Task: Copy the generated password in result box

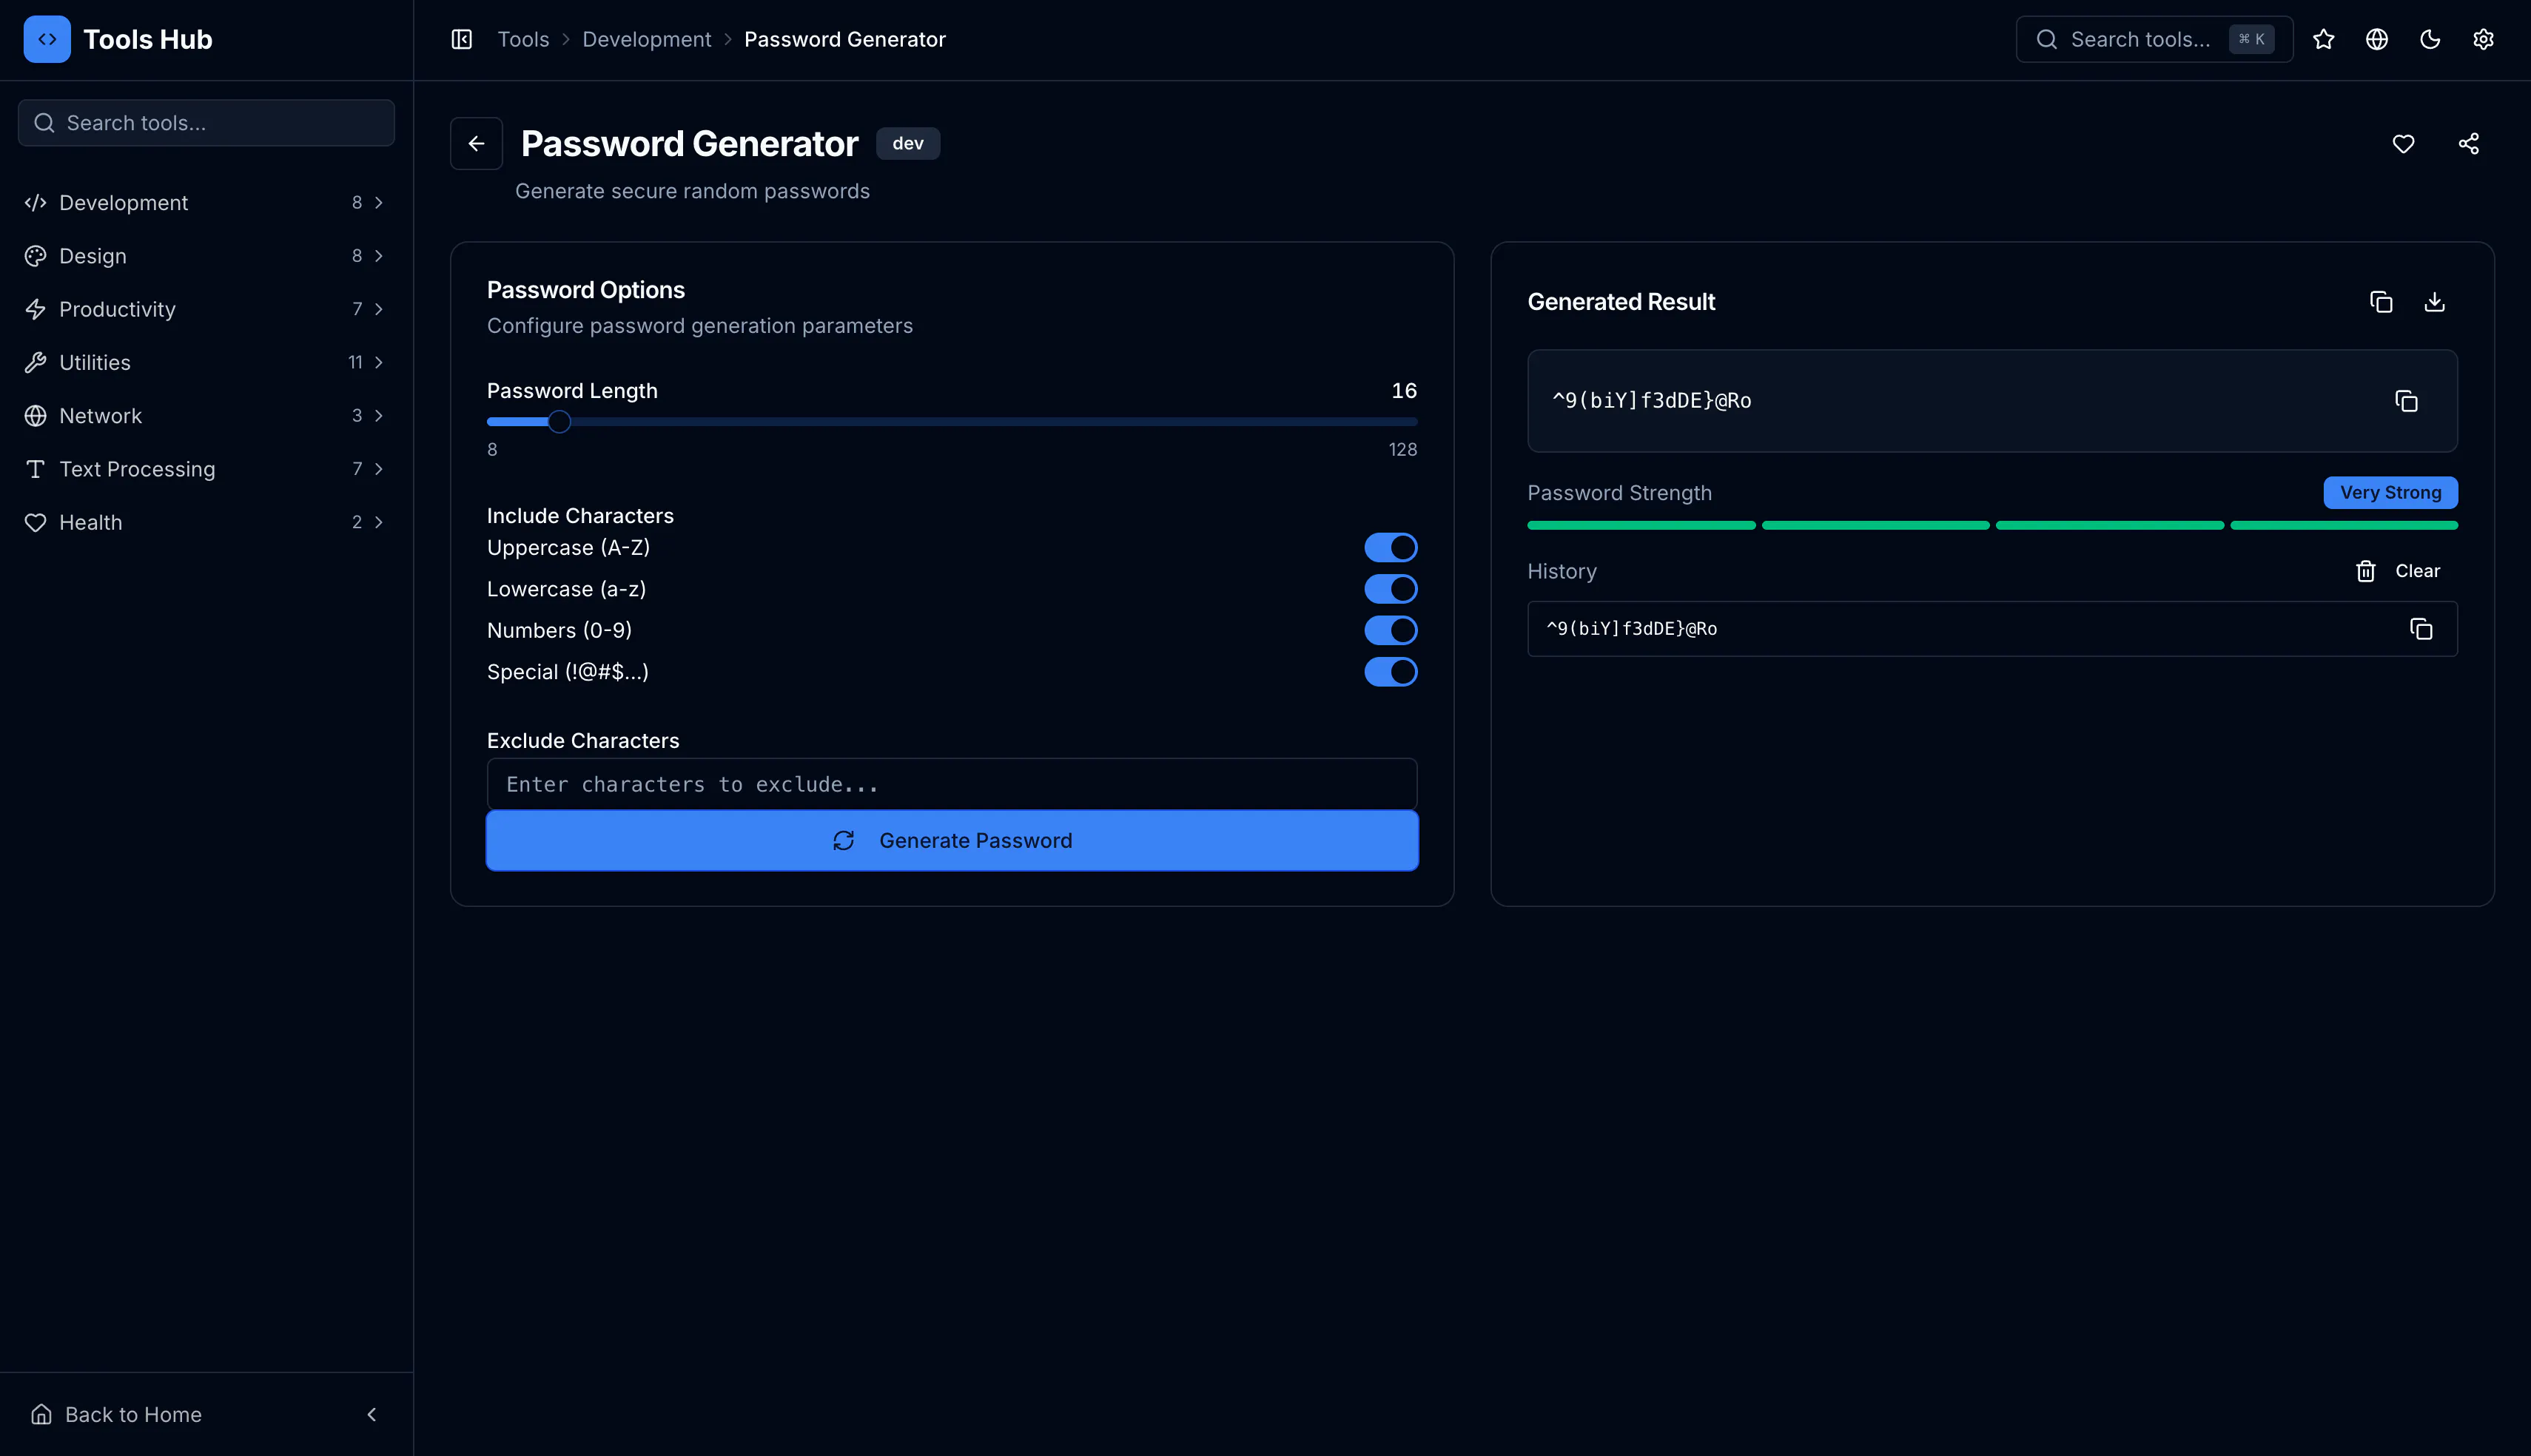Action: coord(2406,401)
